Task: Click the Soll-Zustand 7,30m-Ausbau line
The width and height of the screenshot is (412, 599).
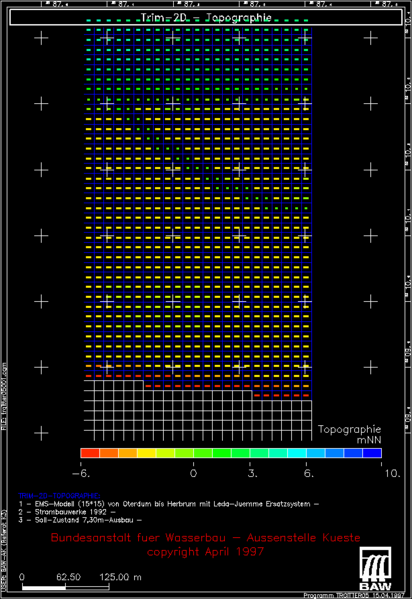Action: pos(80,520)
